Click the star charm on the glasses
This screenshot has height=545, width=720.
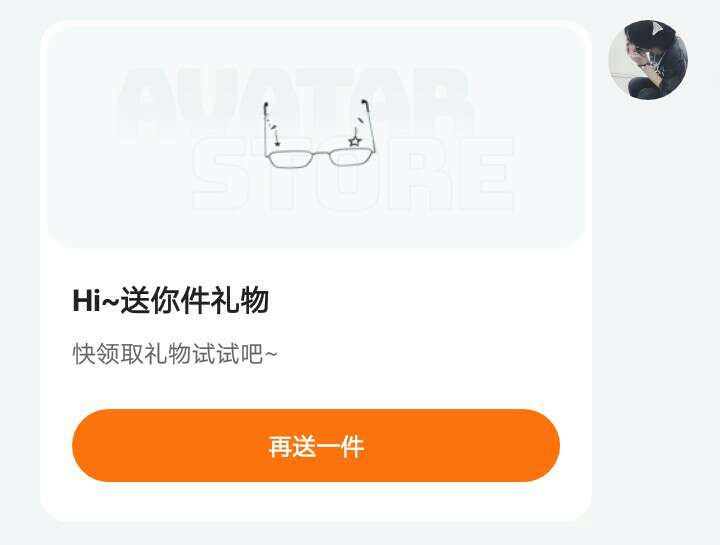tap(354, 141)
